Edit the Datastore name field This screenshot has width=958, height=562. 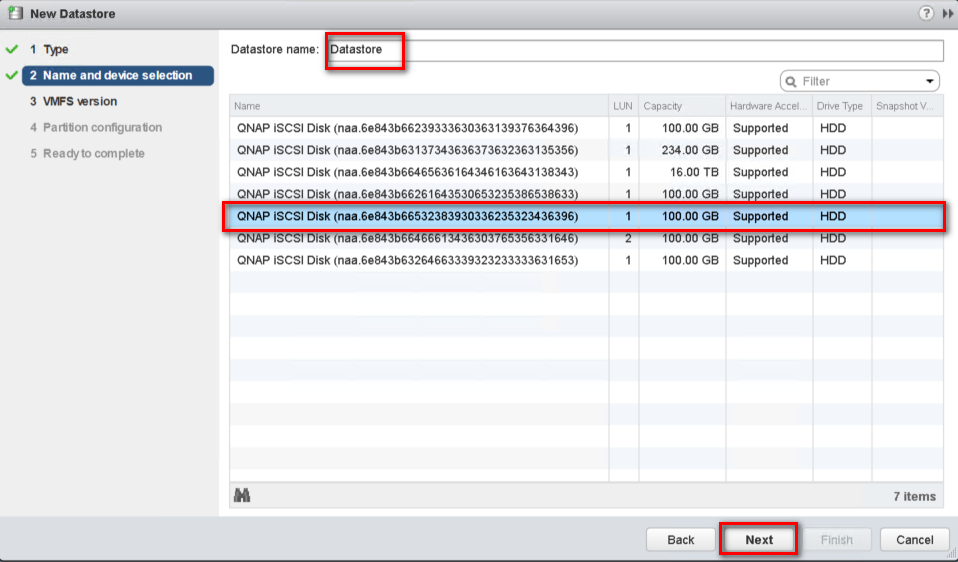[x=635, y=49]
